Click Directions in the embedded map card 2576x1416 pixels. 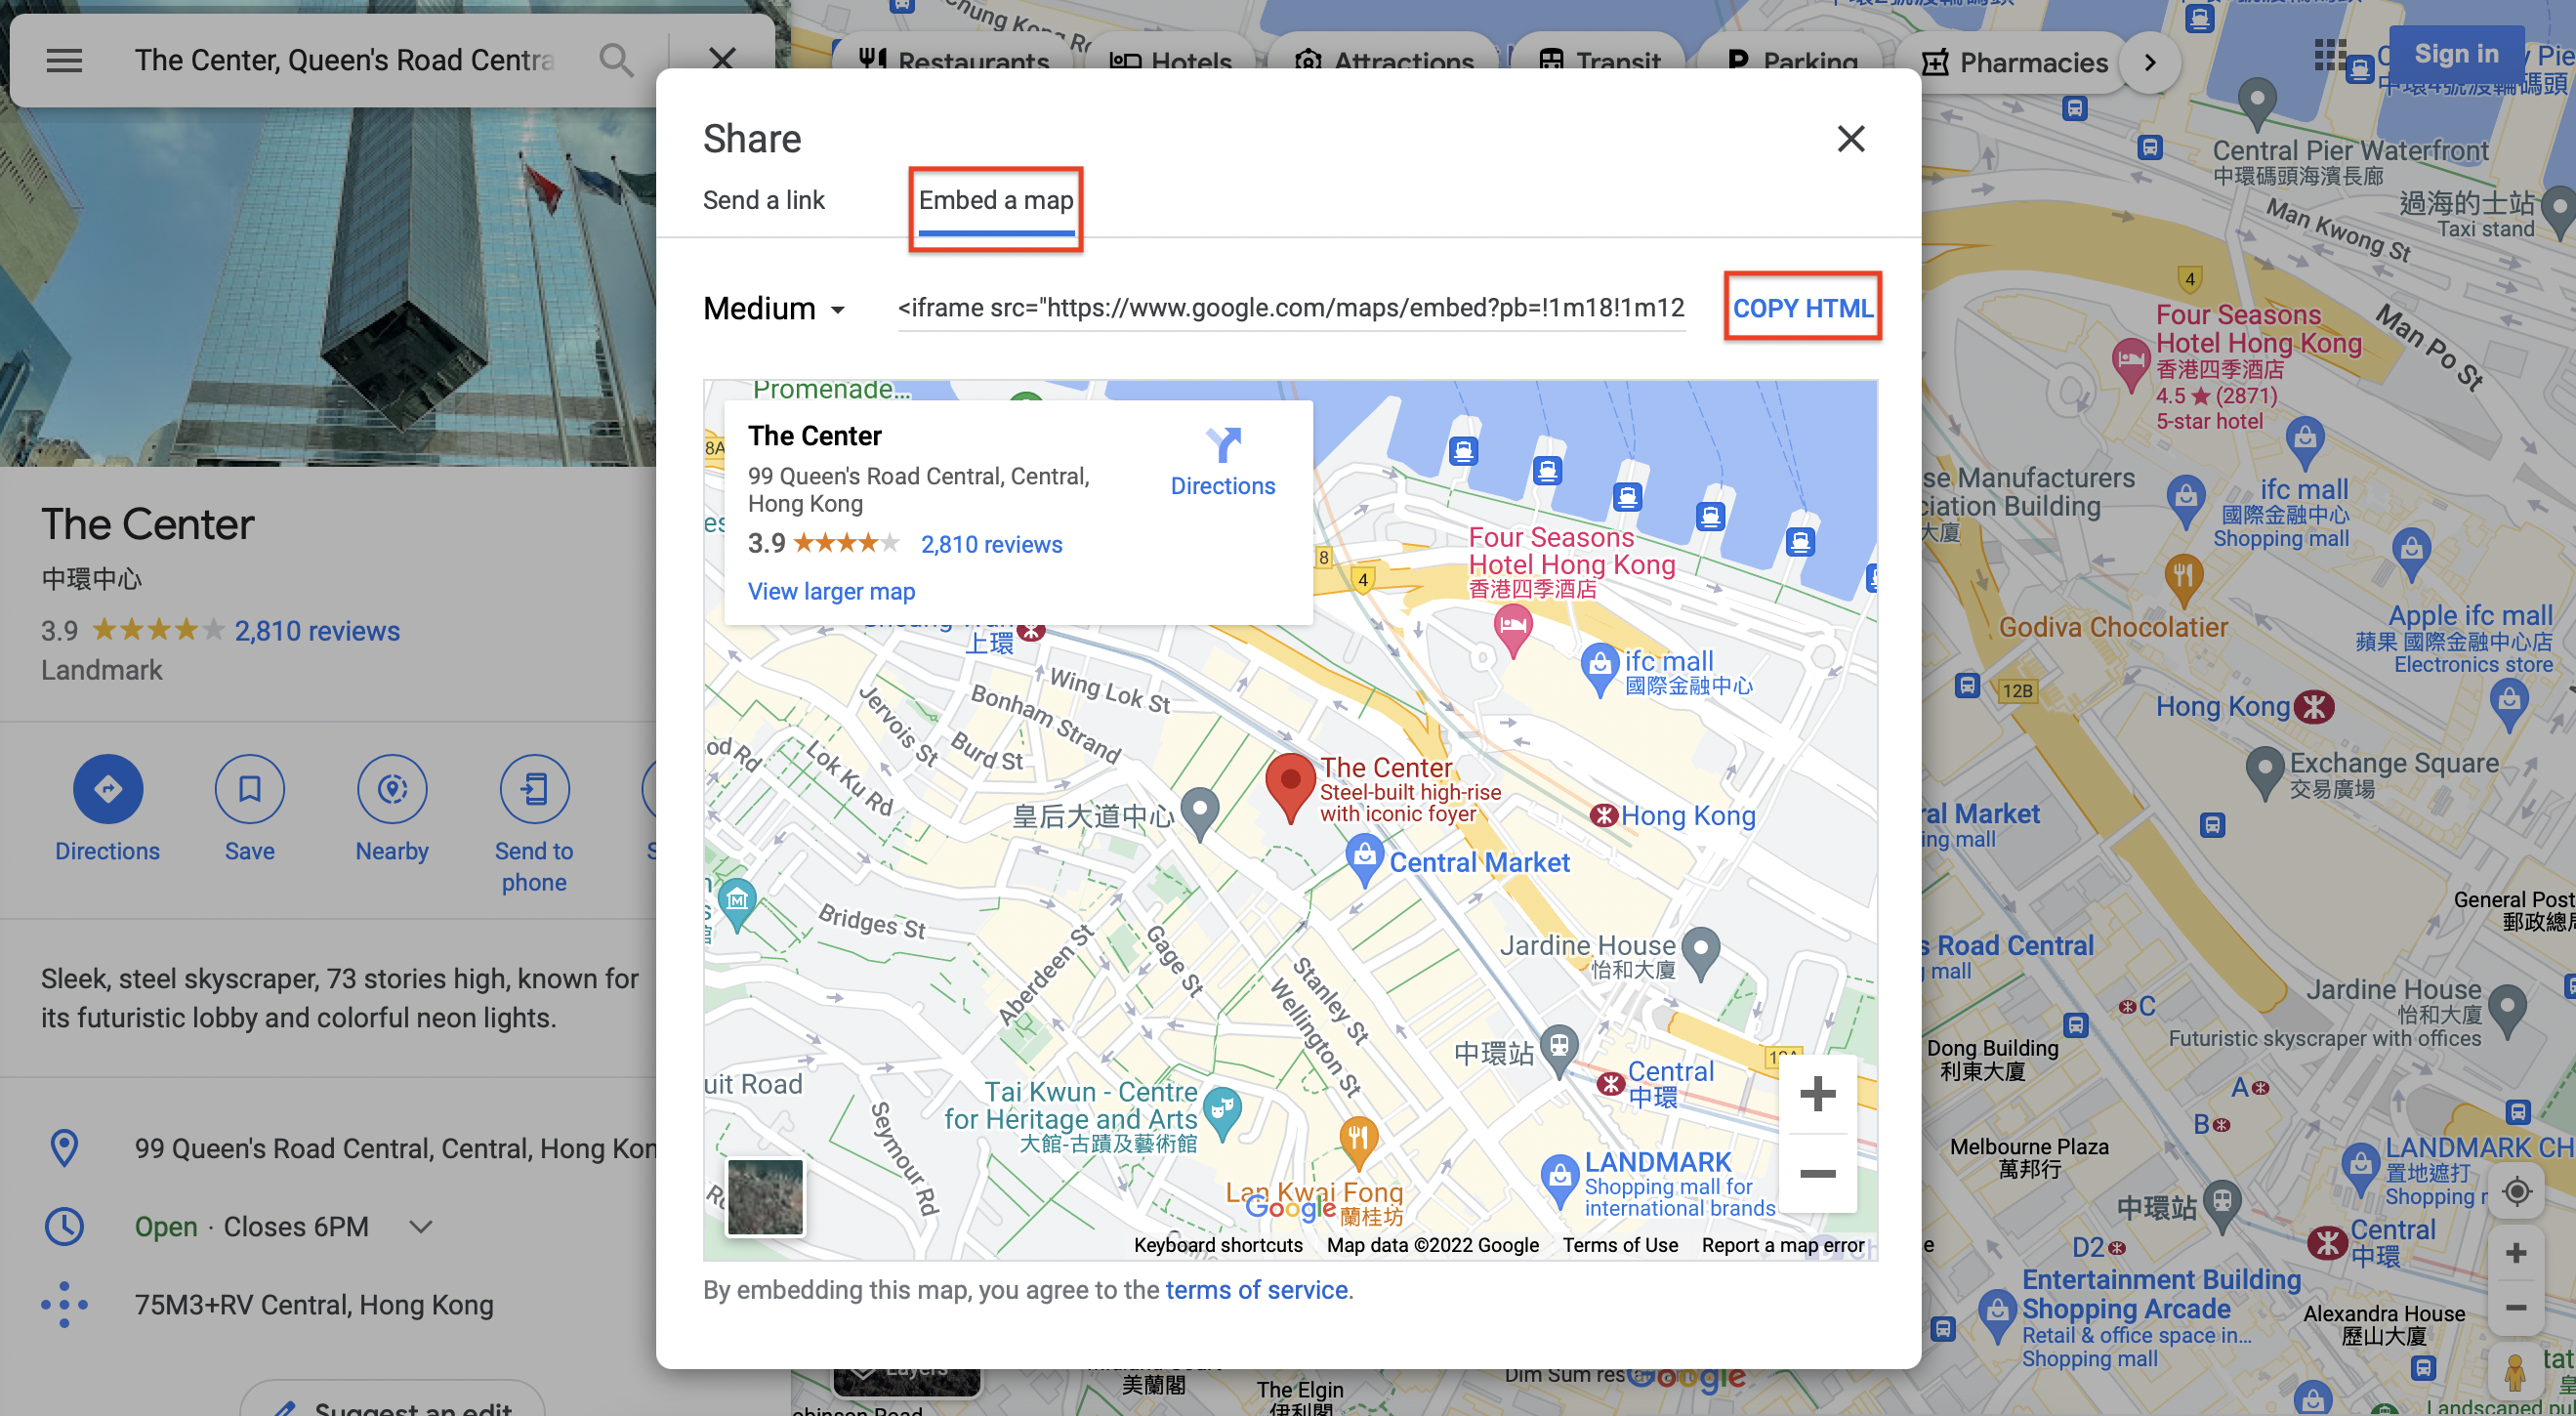click(x=1223, y=462)
